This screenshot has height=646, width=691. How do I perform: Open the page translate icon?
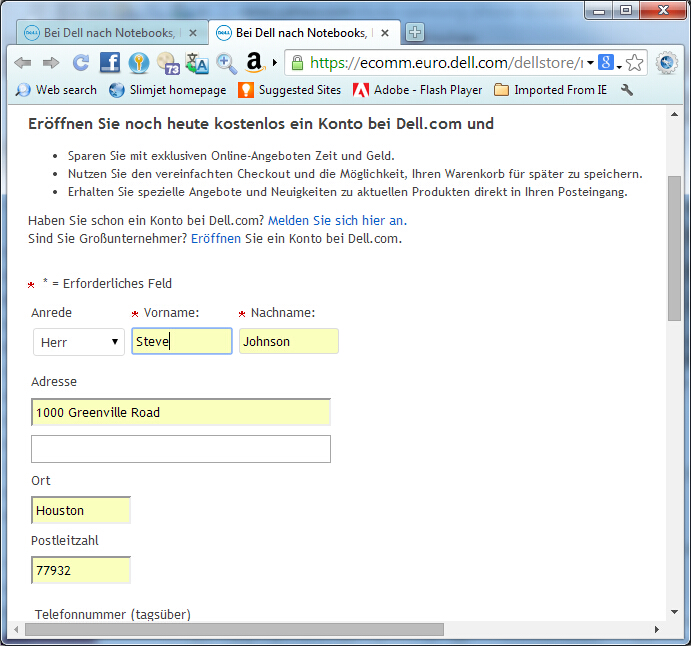[197, 63]
